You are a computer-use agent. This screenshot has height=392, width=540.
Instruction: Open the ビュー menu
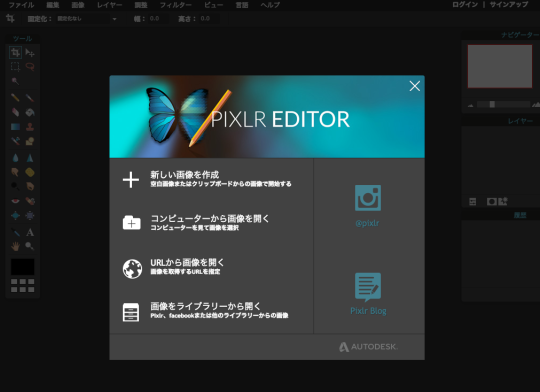pos(214,5)
